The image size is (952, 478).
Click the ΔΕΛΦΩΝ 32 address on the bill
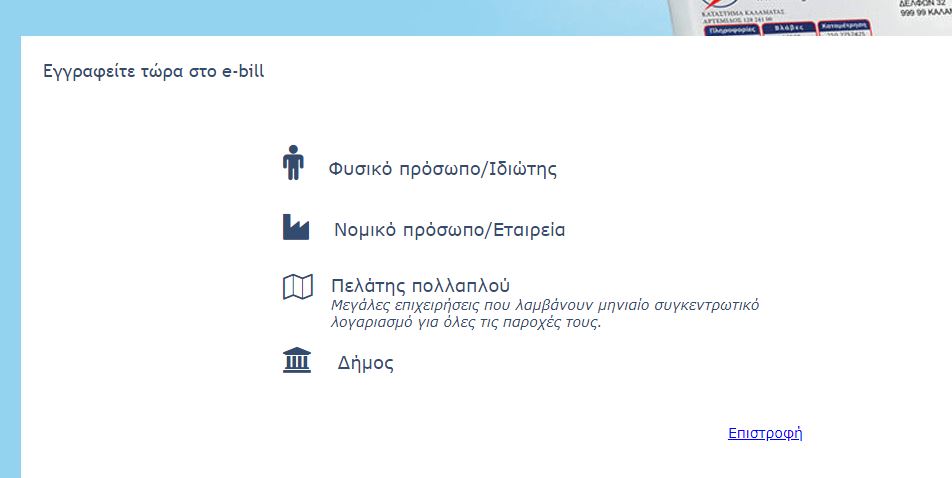[x=923, y=5]
